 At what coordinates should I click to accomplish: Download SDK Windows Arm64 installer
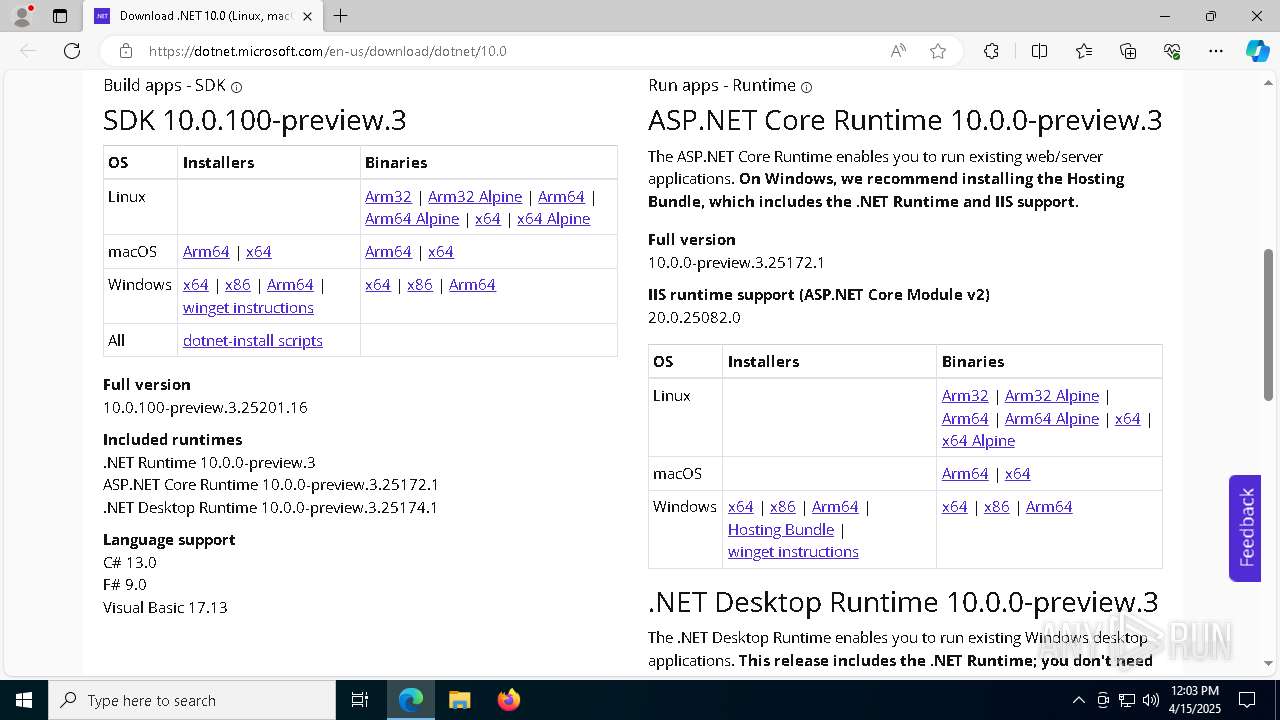point(290,284)
